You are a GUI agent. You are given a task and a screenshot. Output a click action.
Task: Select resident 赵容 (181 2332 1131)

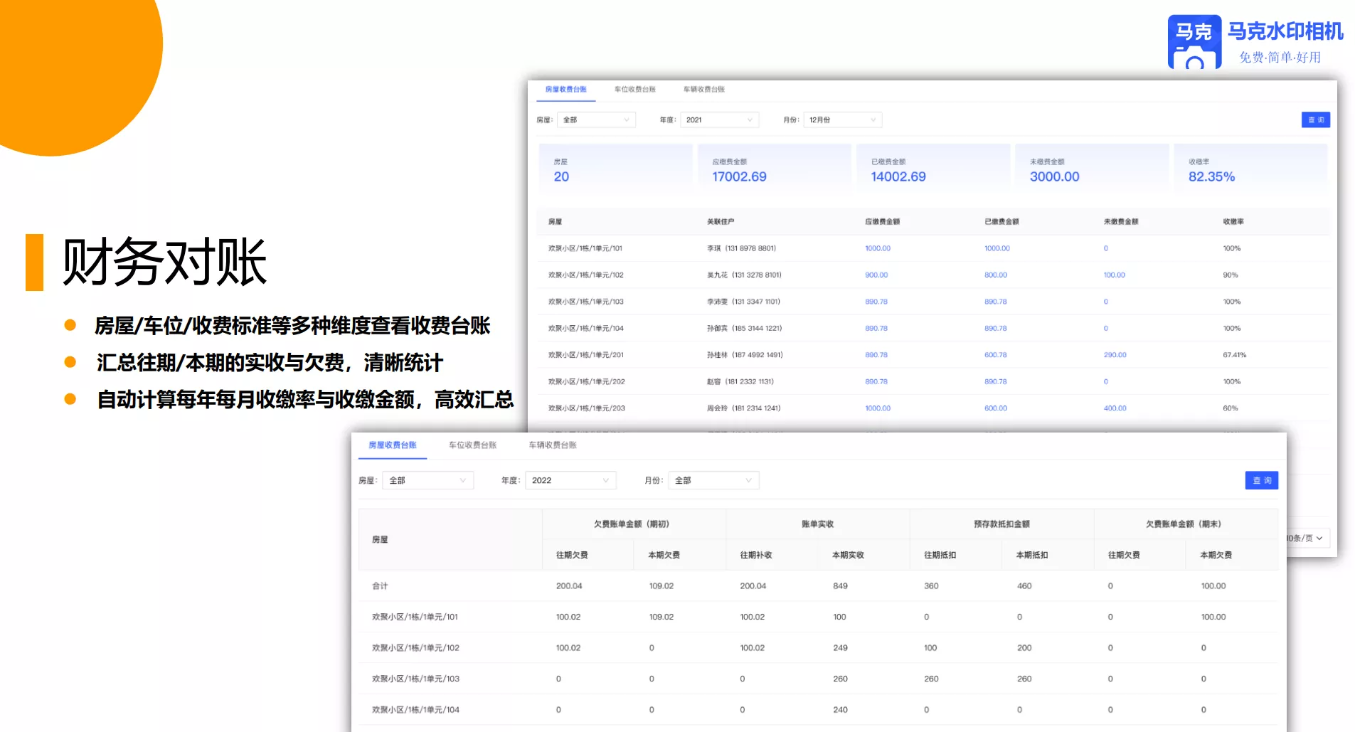(741, 381)
